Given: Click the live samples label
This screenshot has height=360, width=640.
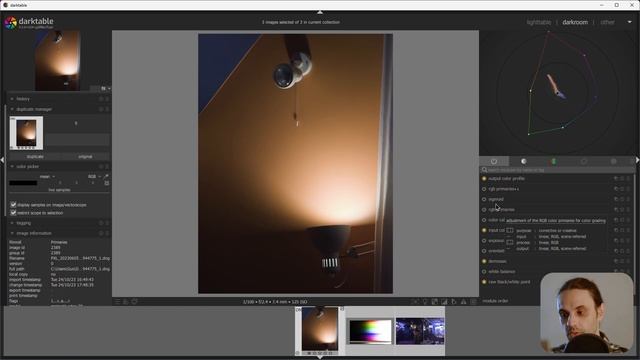Looking at the screenshot, I should point(59,190).
